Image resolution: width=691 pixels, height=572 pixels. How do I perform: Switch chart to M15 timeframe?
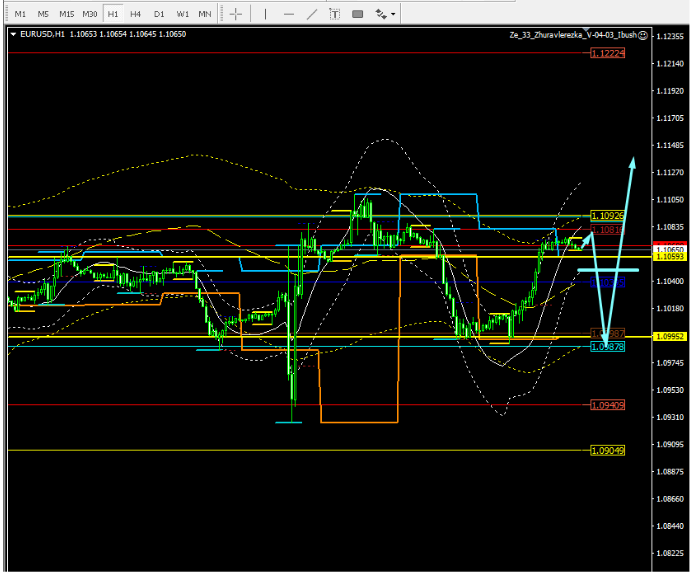point(67,14)
